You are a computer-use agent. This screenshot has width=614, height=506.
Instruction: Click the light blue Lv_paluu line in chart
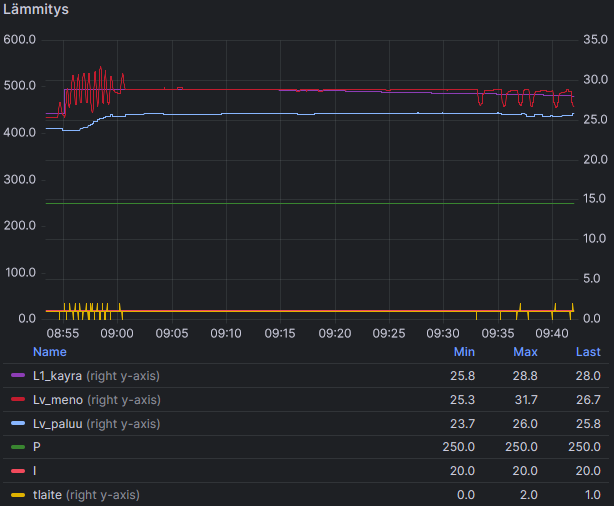(309, 114)
